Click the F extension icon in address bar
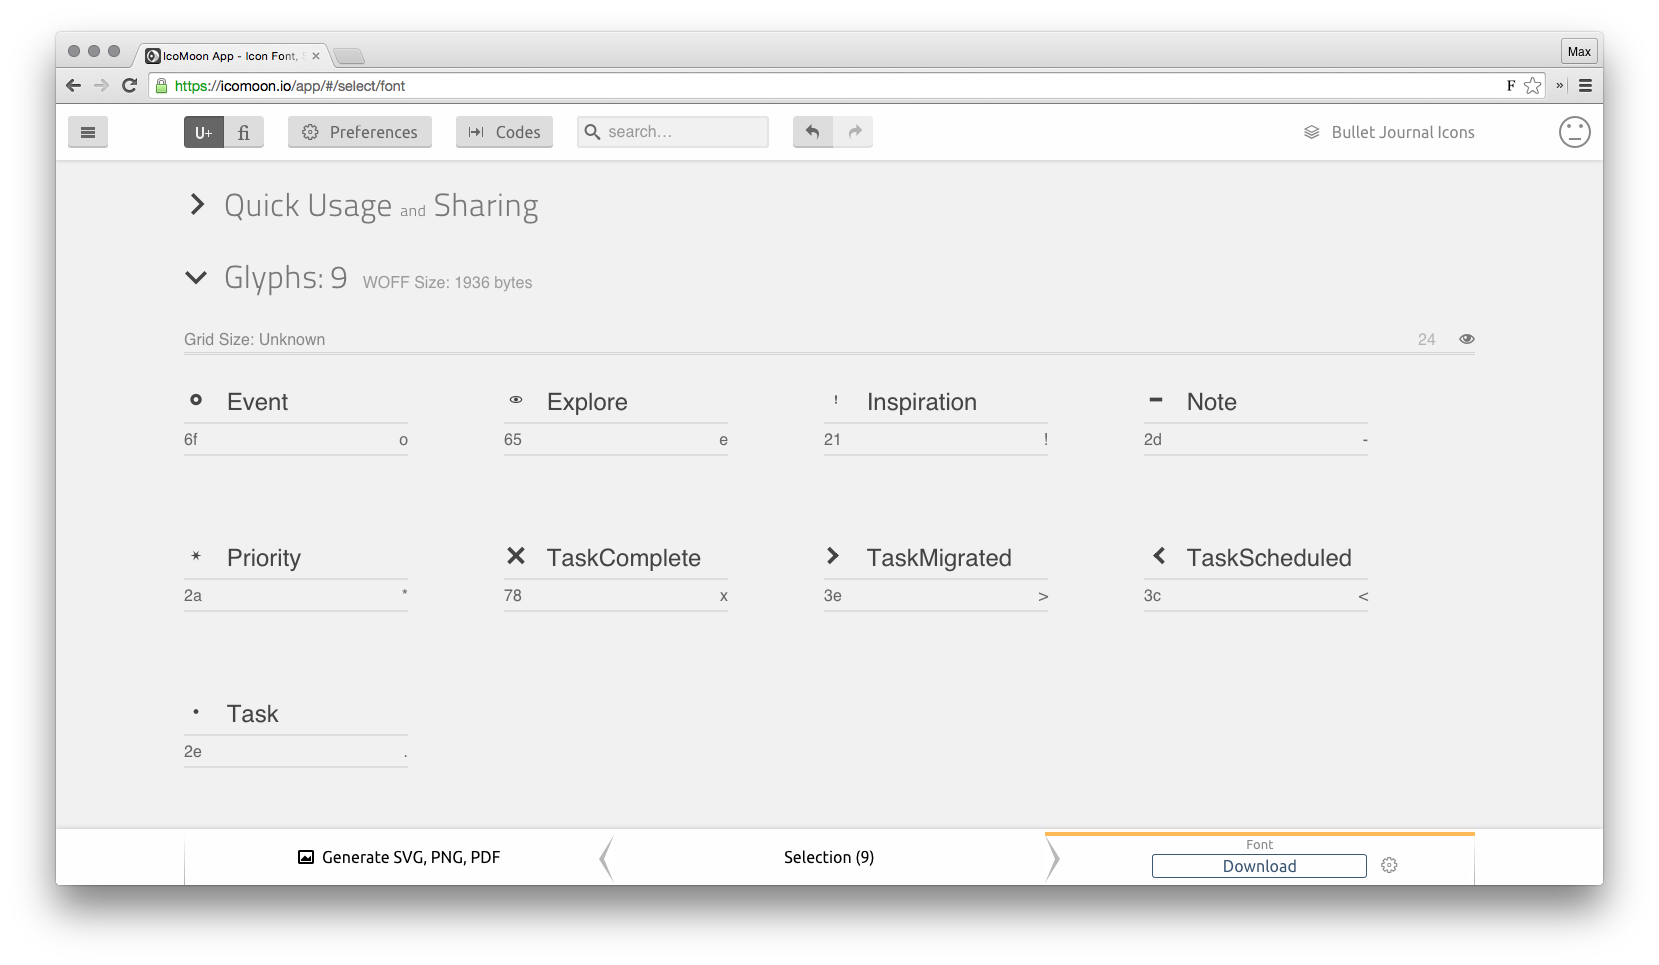Screen dimensions: 1659x965 click(1511, 86)
